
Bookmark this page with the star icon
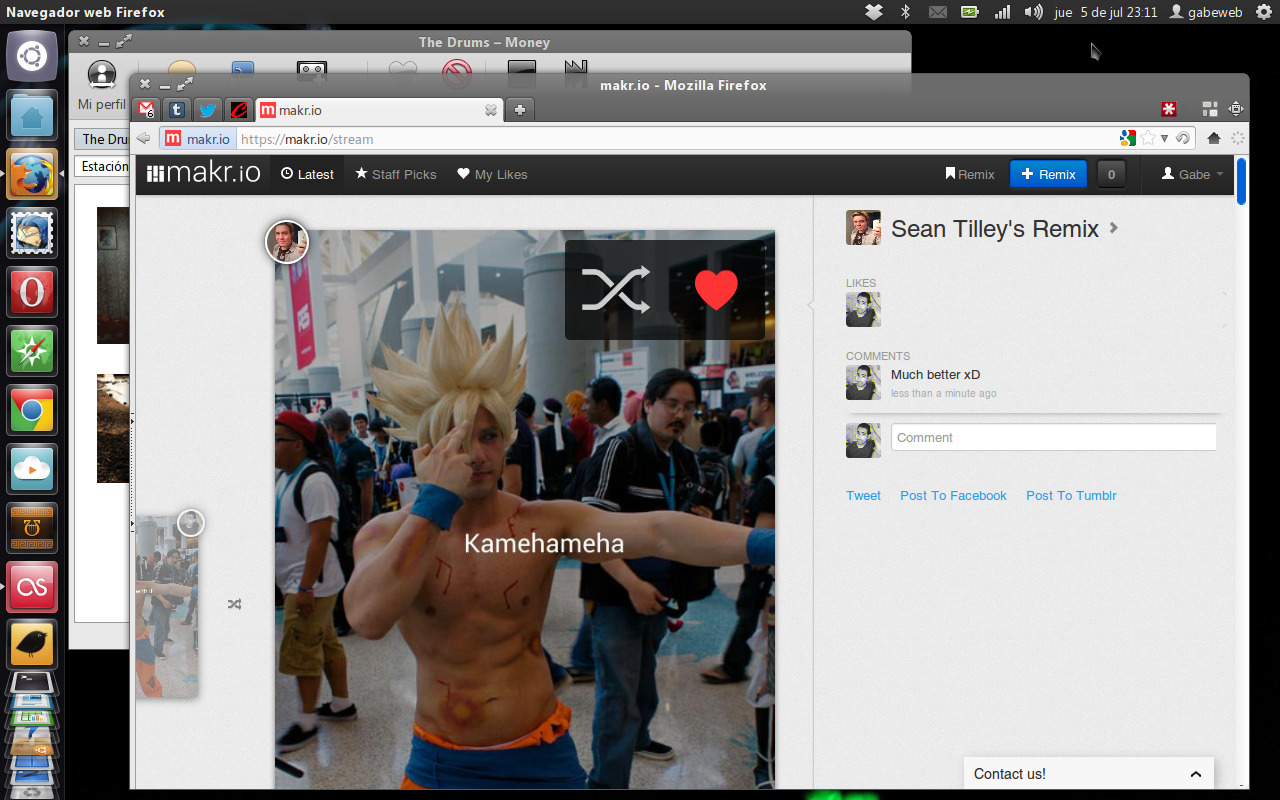[1148, 138]
